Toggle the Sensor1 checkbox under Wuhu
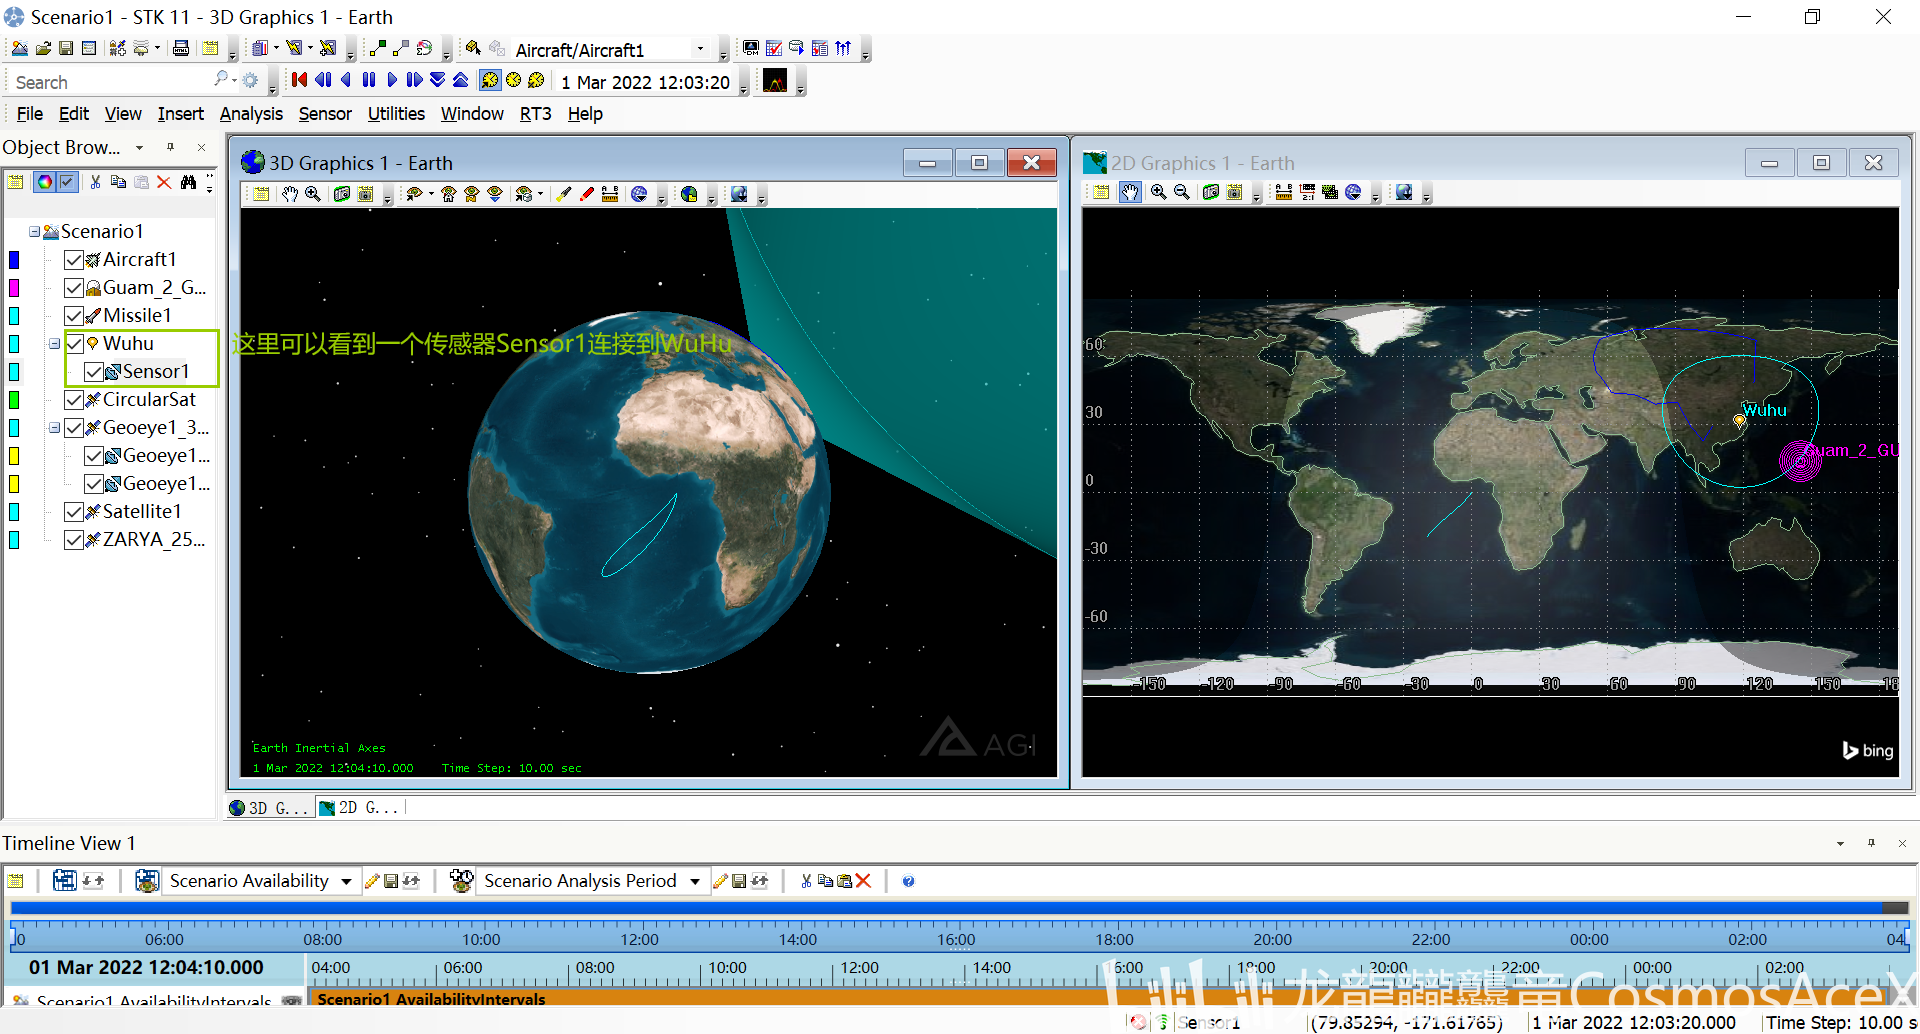 point(94,372)
